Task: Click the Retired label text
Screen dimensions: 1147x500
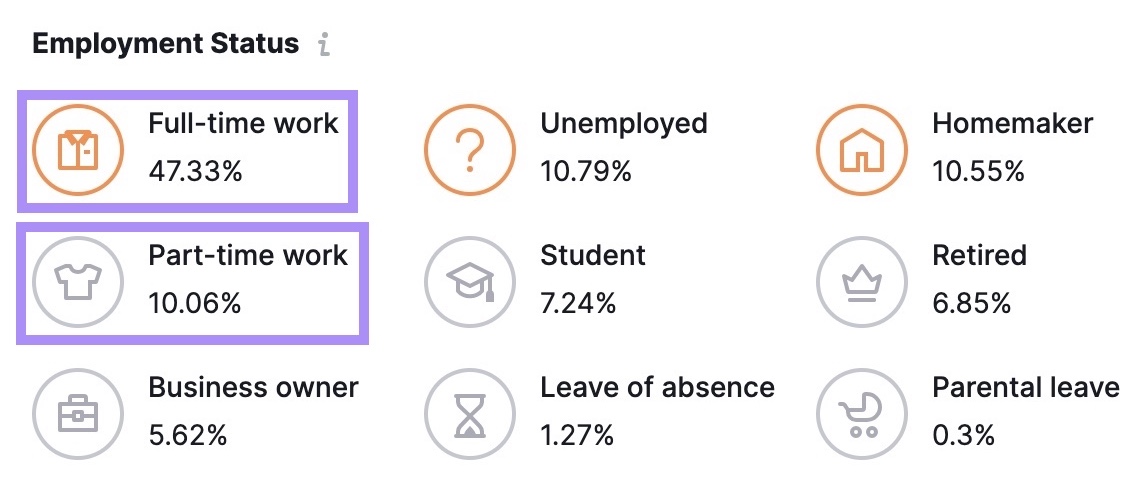Action: (979, 255)
